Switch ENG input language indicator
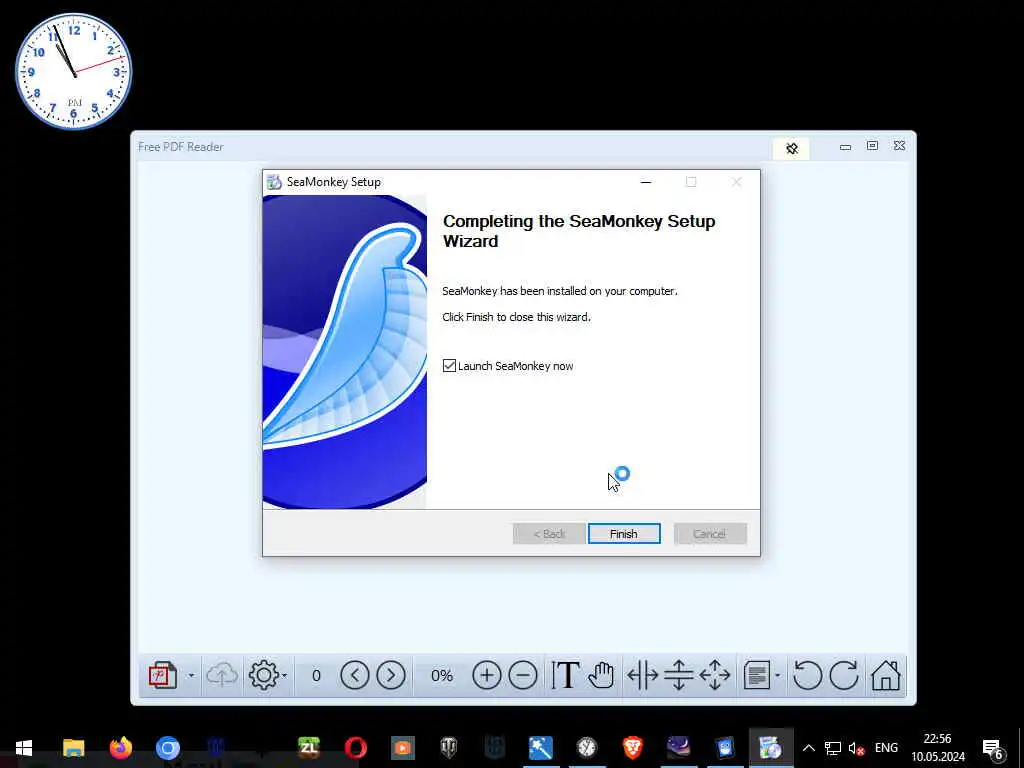Screen dimensions: 1024x768 pos(886,748)
